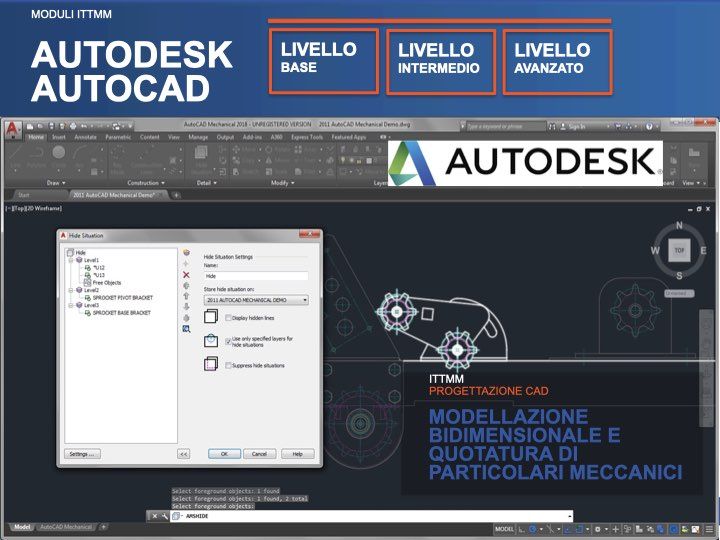
Task: Click the TOP face of the ViewCube
Action: coord(679,250)
